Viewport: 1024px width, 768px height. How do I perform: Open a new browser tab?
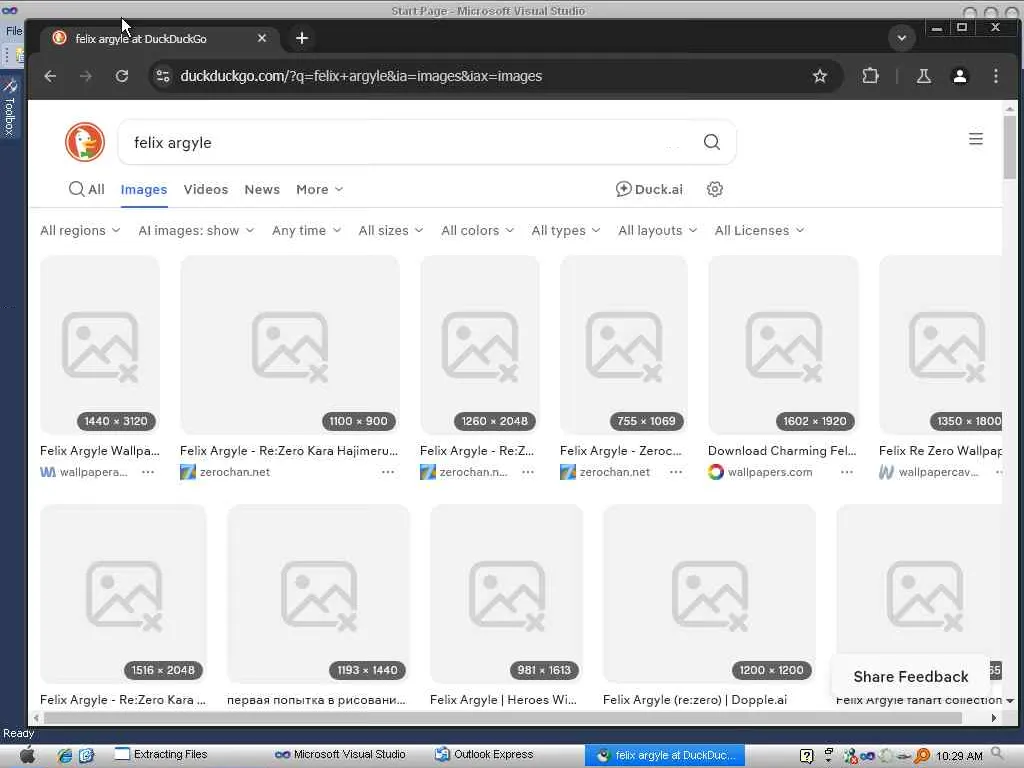[x=302, y=39]
